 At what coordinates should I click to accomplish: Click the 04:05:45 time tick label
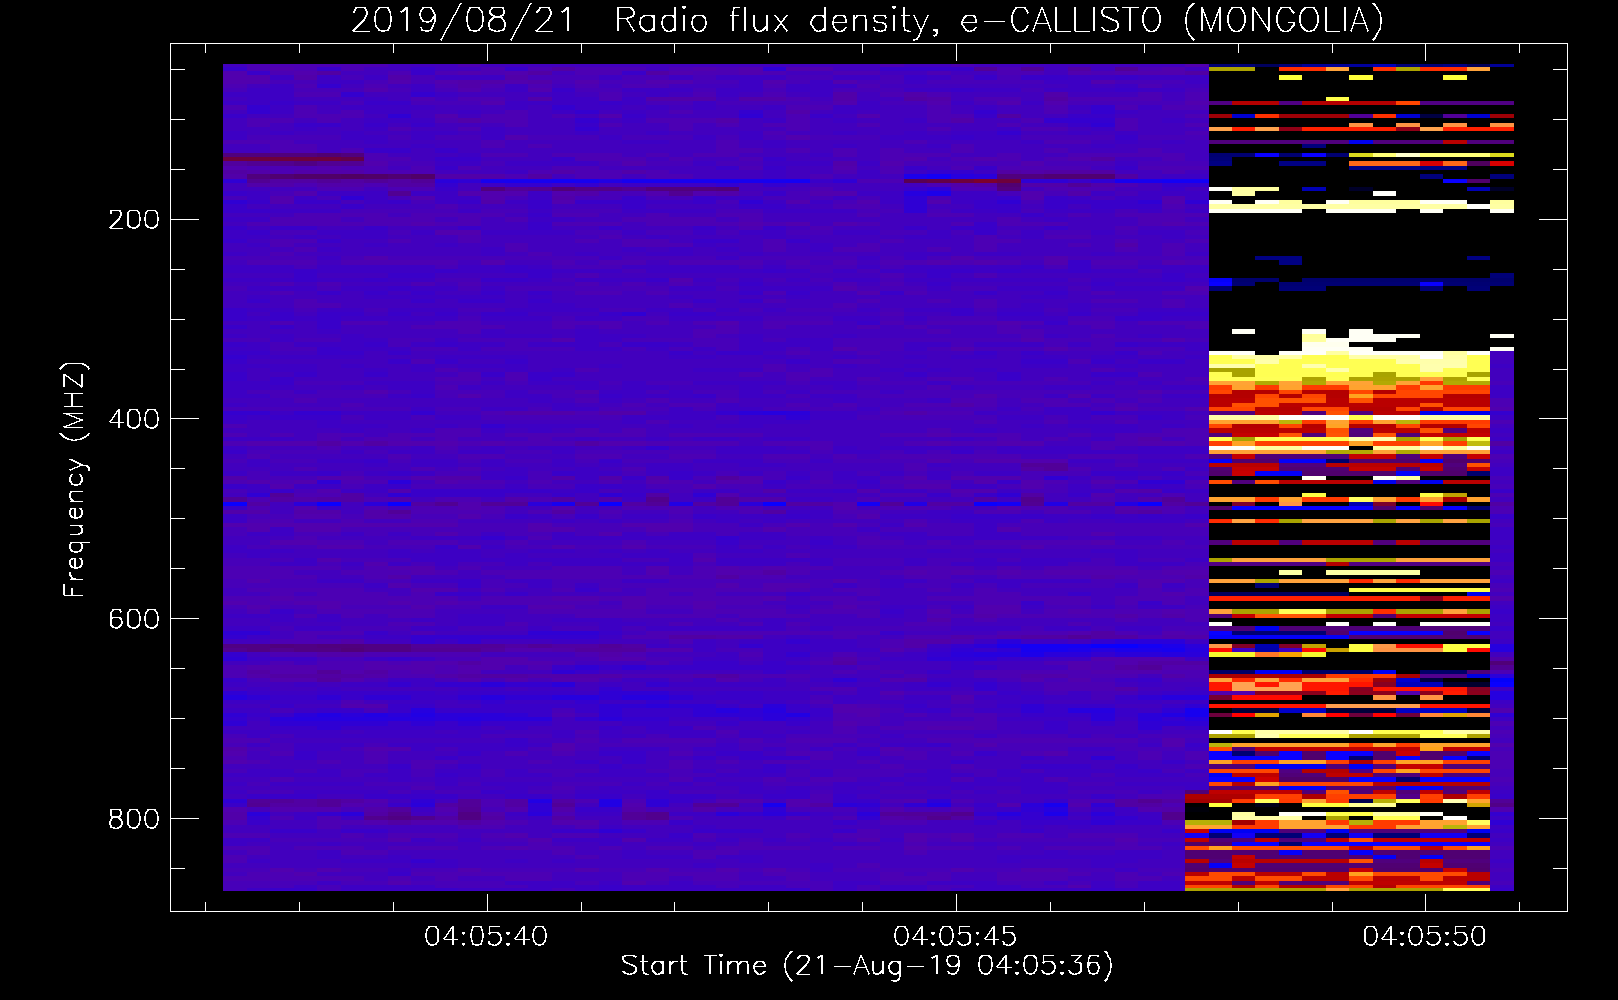pos(955,937)
